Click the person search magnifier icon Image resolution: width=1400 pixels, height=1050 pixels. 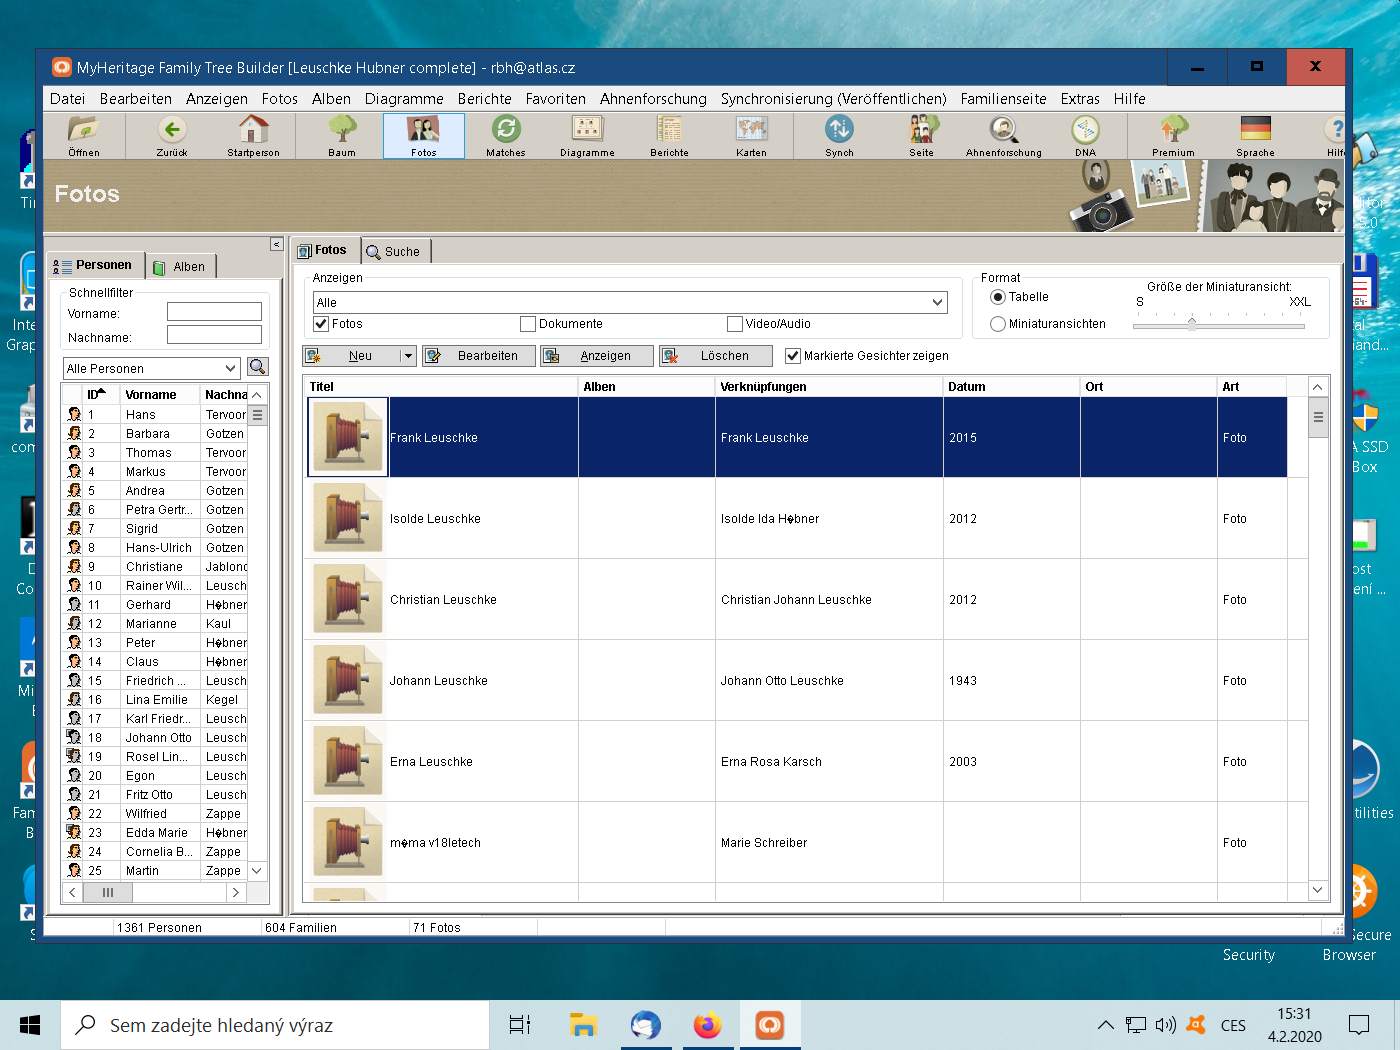[258, 367]
